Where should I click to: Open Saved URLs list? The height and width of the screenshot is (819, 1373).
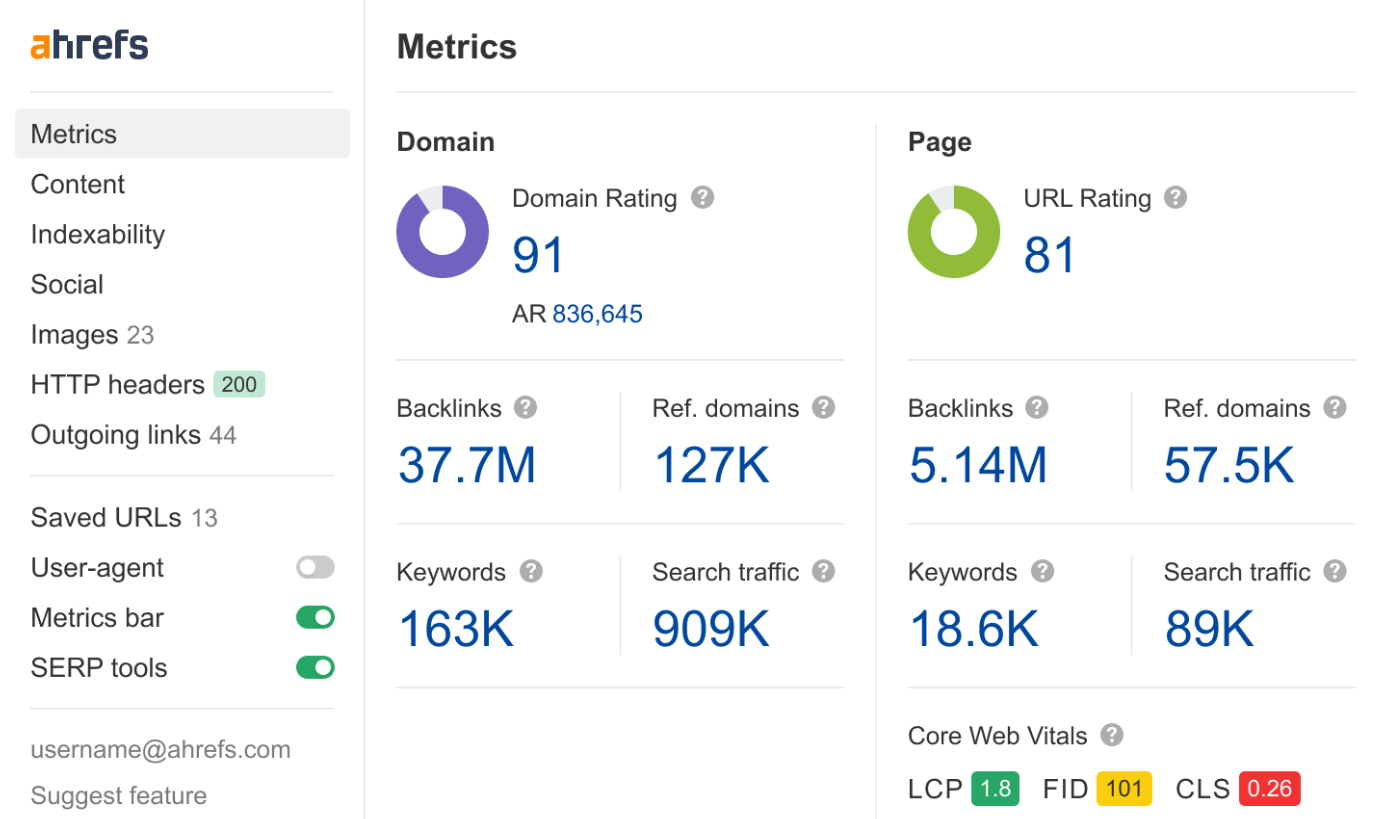(x=106, y=518)
